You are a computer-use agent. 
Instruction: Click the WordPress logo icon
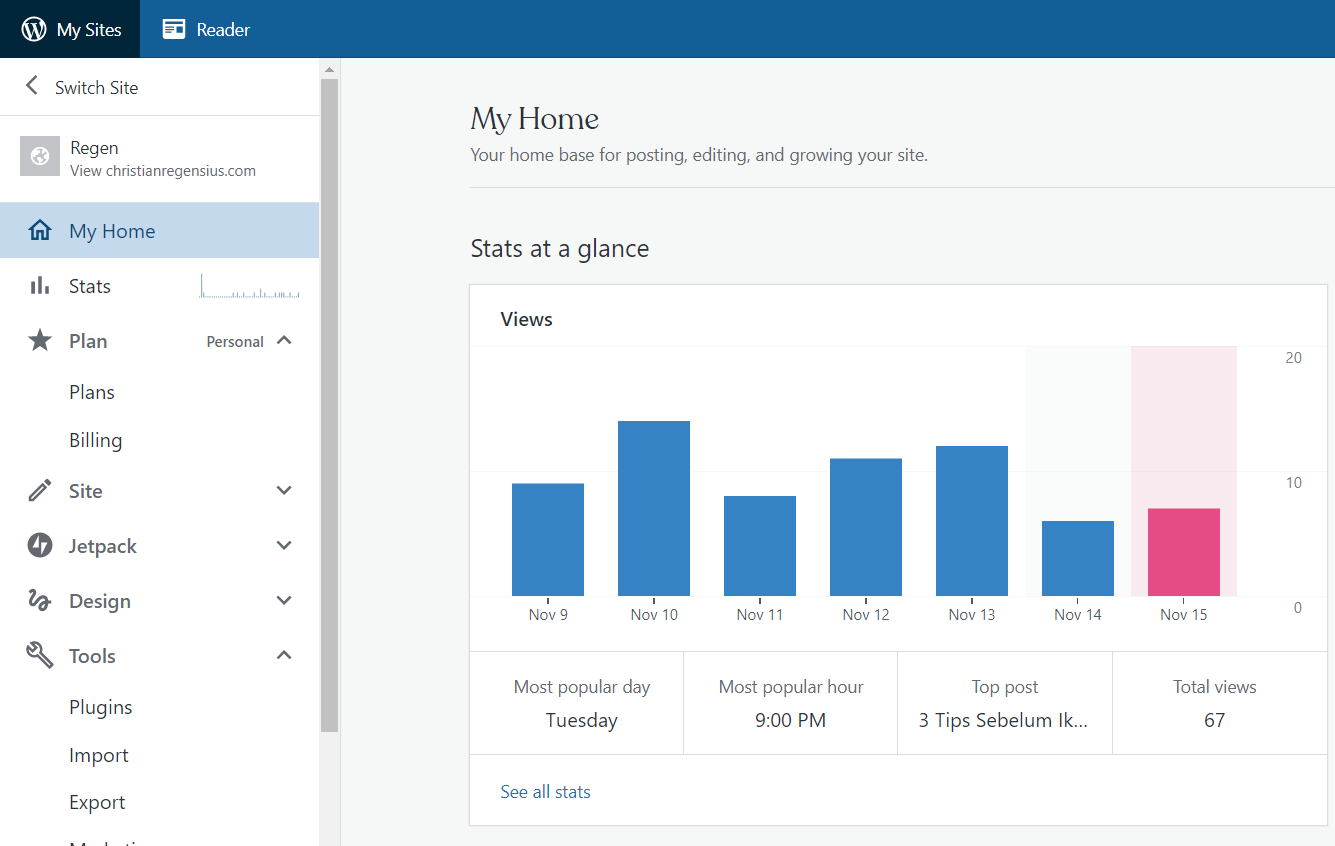click(34, 29)
